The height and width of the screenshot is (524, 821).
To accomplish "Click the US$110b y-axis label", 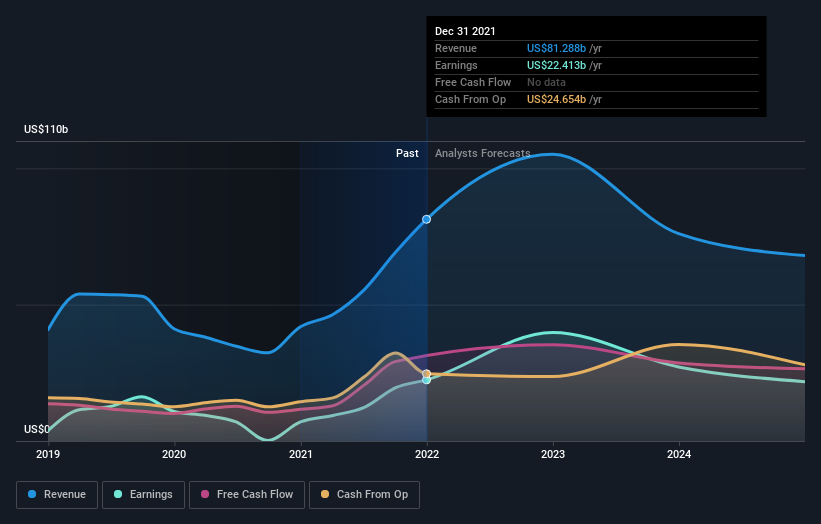I will click(46, 129).
